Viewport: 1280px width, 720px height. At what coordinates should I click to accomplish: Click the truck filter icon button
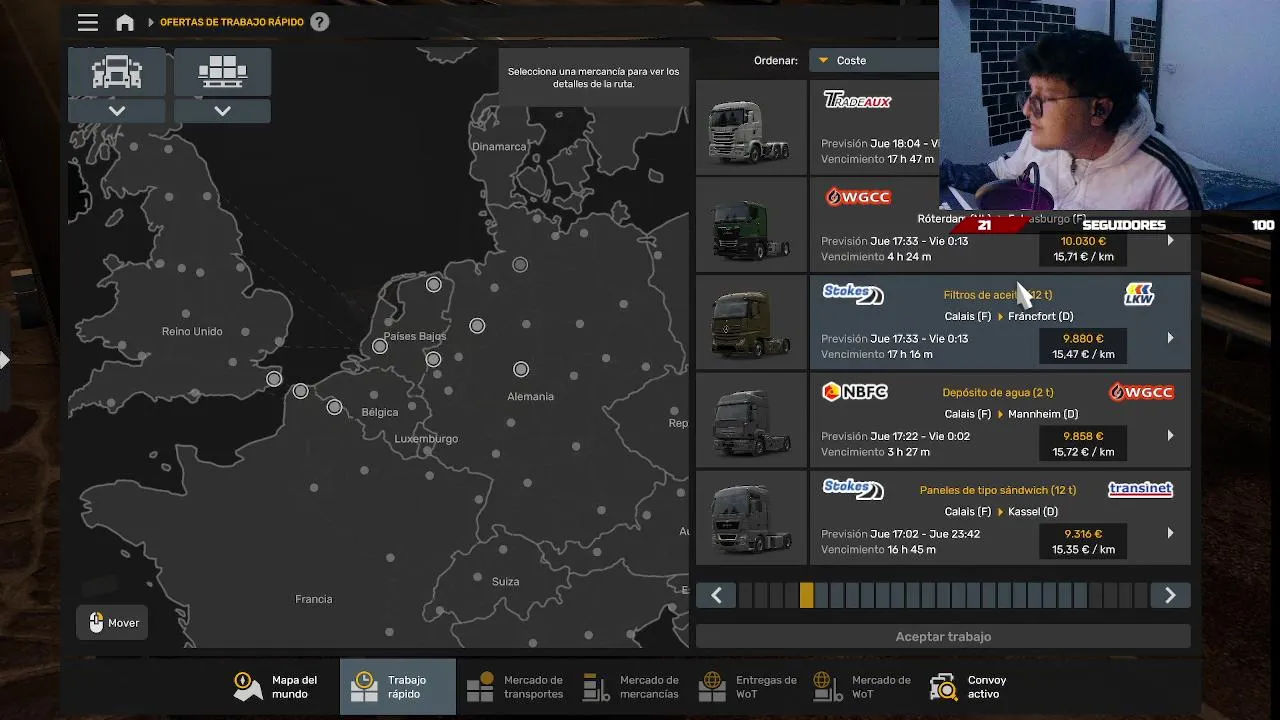pos(117,72)
